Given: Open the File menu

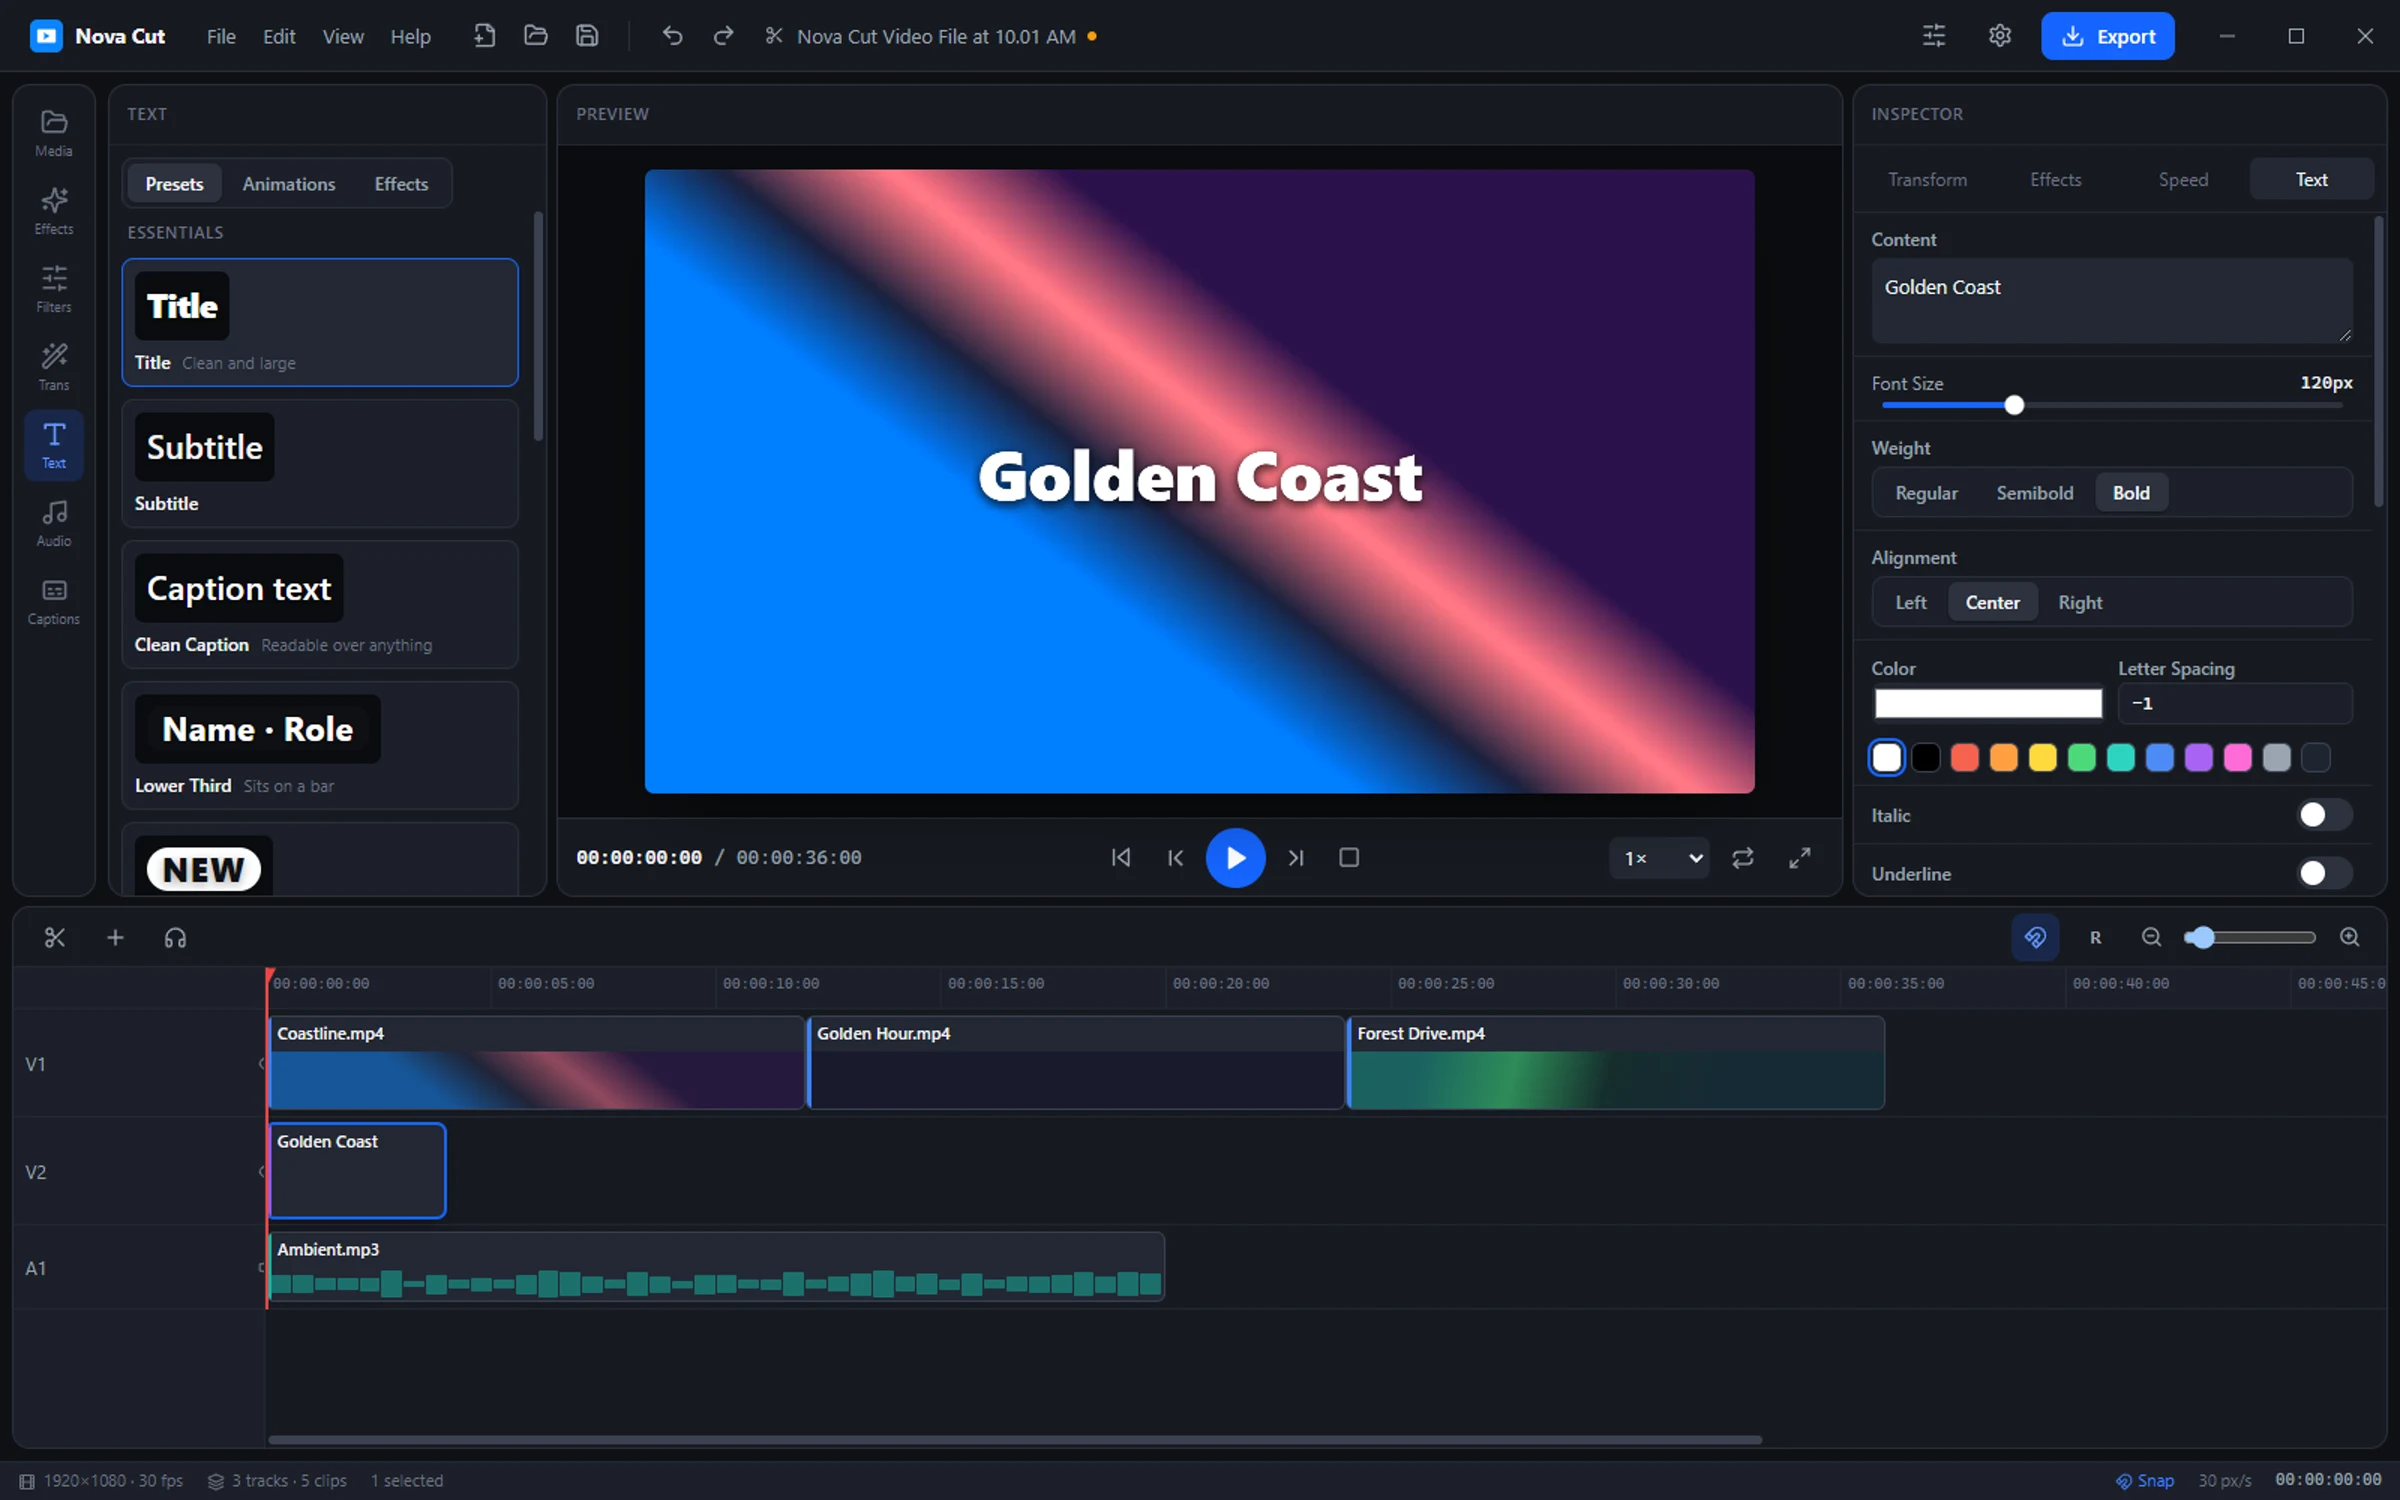Looking at the screenshot, I should tap(221, 36).
